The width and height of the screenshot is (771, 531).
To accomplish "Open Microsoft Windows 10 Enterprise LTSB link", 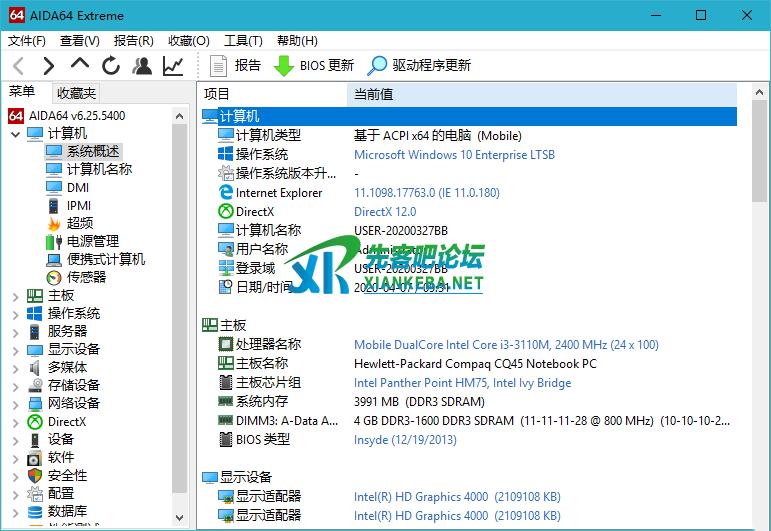I will 454,155.
